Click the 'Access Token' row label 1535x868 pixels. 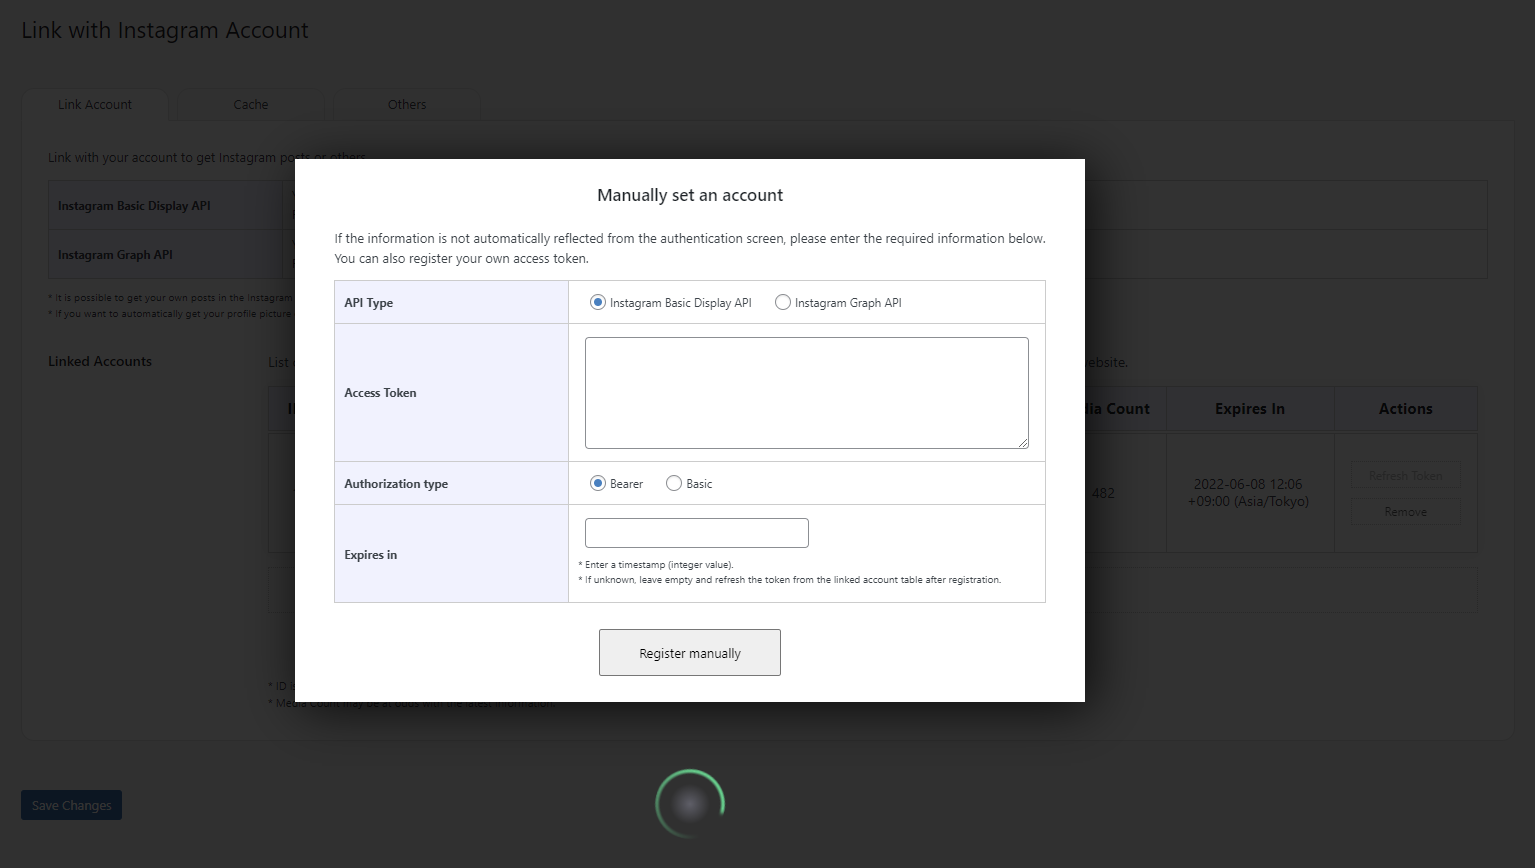[x=380, y=393]
